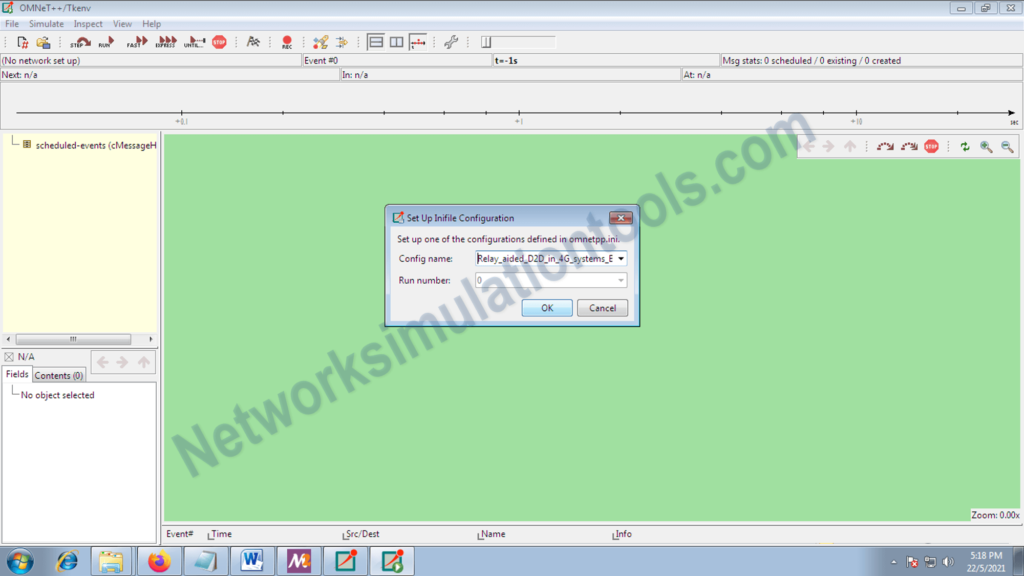Open the Simulate menu
Image resolution: width=1024 pixels, height=576 pixels.
(46, 23)
